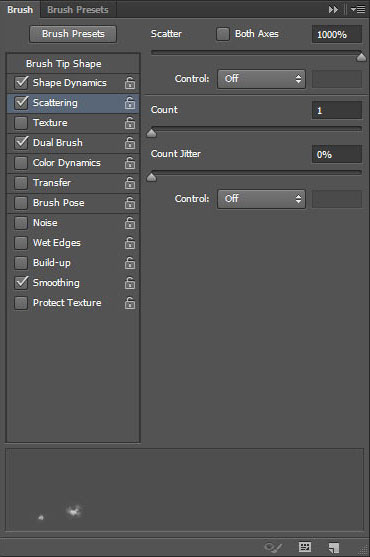The image size is (370, 557).
Task: Open the Preset Manager icon at bottom
Action: coord(305,547)
